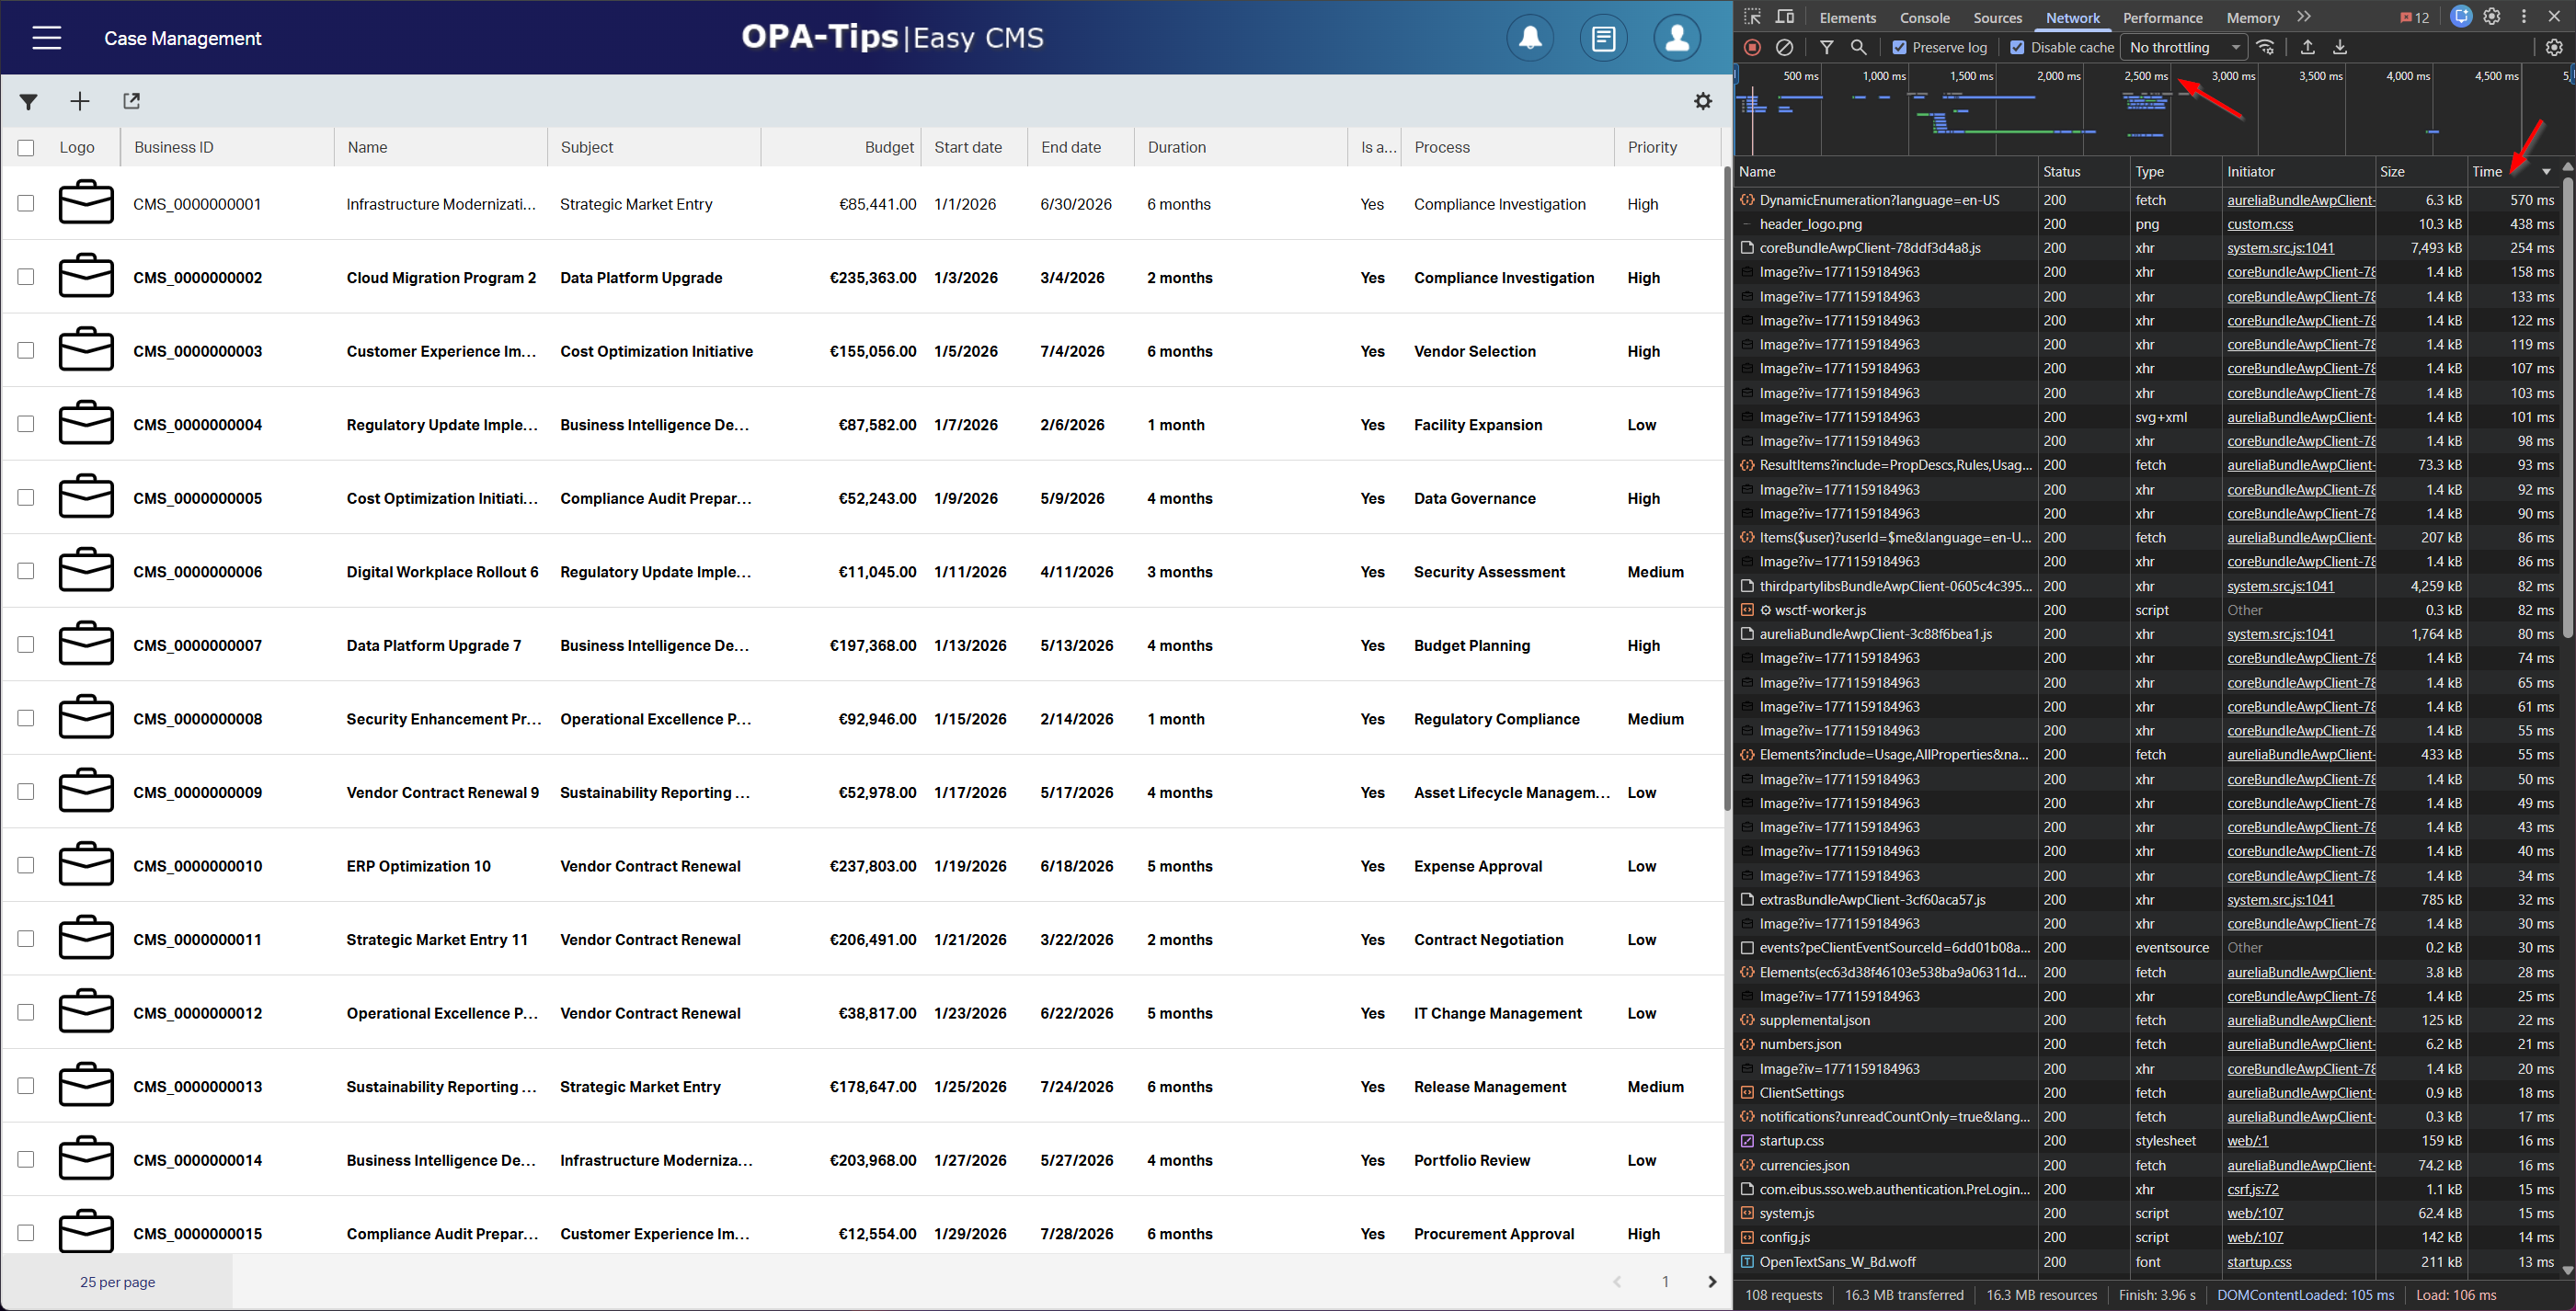
Task: Click the 2,500 ms marker on network timeline
Action: 2145,76
